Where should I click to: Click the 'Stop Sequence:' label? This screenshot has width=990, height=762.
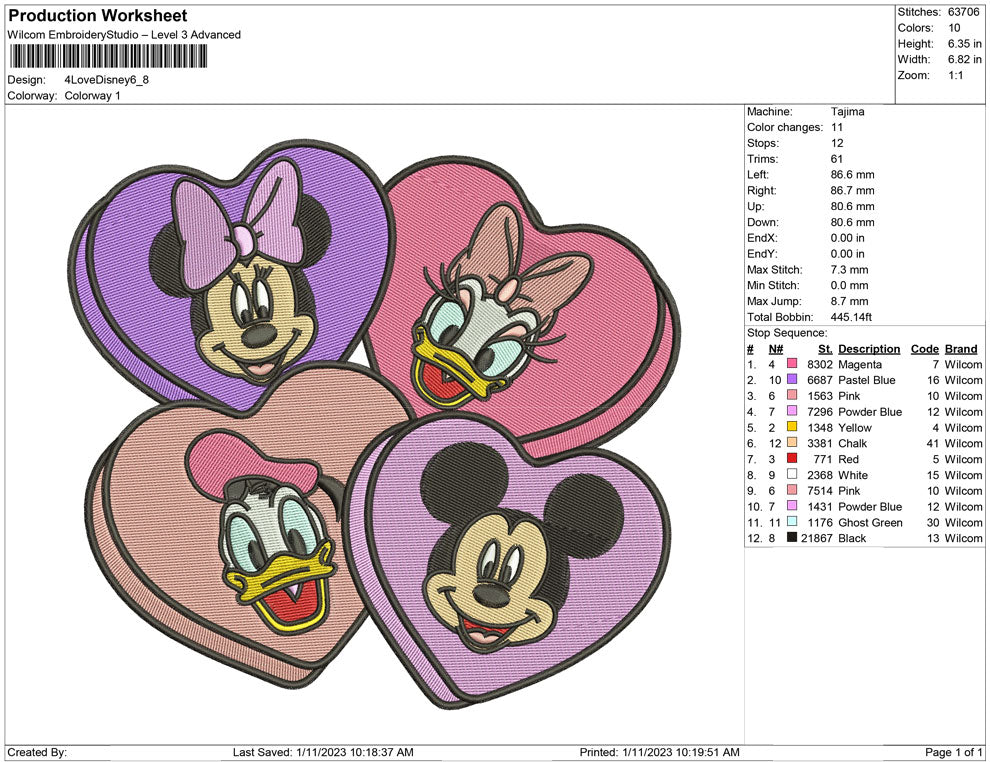pyautogui.click(x=787, y=333)
